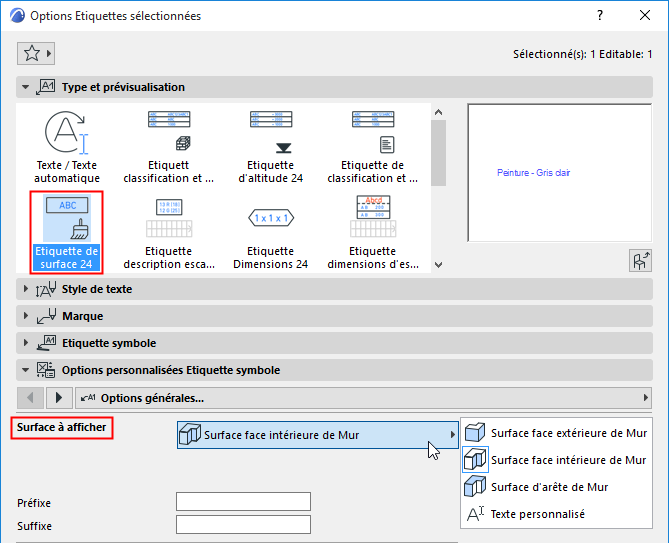This screenshot has width=669, height=543.
Task: Choose Surface d'arête de Mur option
Action: coord(556,487)
